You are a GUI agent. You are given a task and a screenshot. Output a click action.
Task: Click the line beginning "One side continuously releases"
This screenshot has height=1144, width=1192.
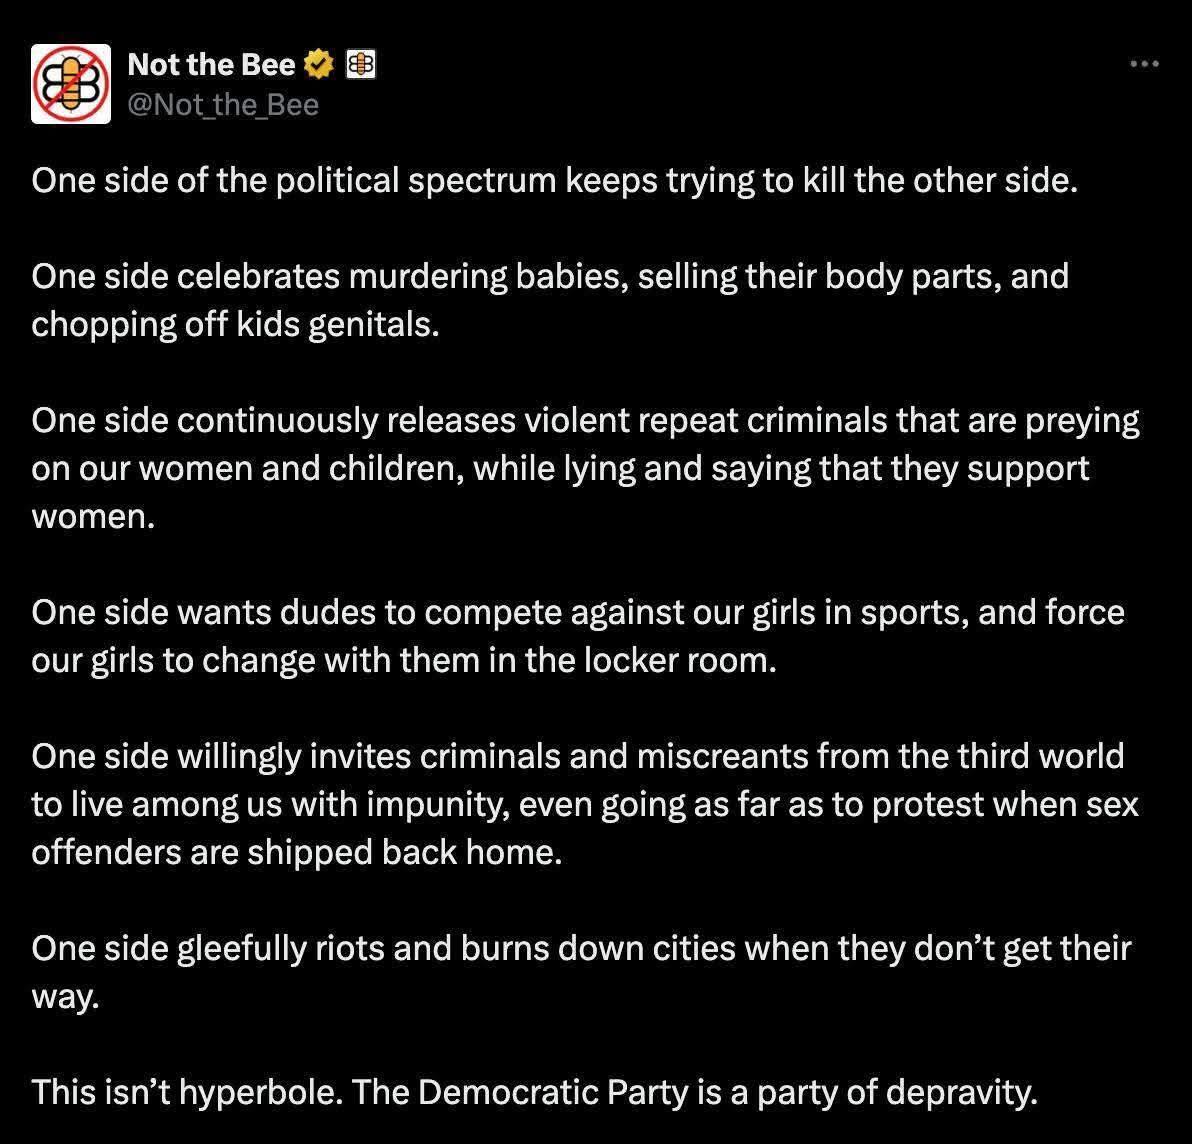point(585,421)
